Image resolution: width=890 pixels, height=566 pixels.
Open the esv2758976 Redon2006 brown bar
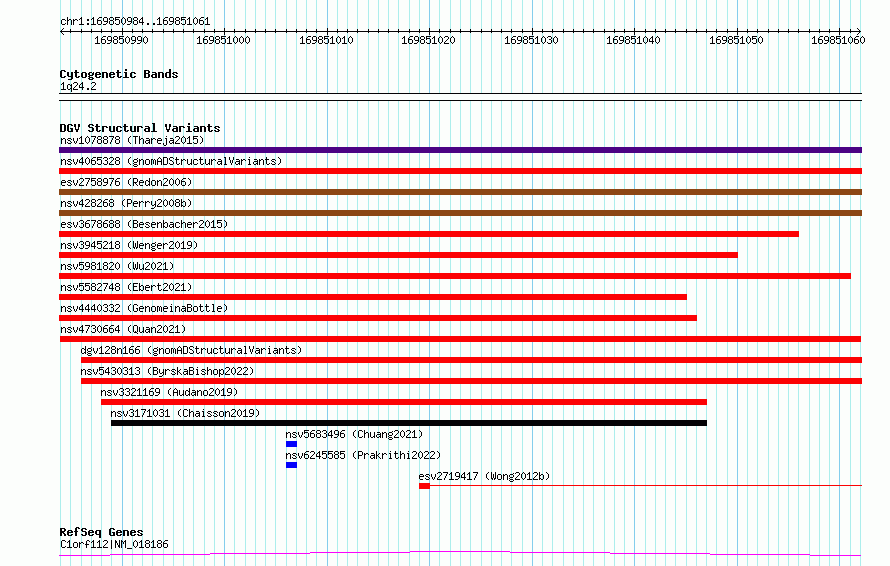point(460,192)
